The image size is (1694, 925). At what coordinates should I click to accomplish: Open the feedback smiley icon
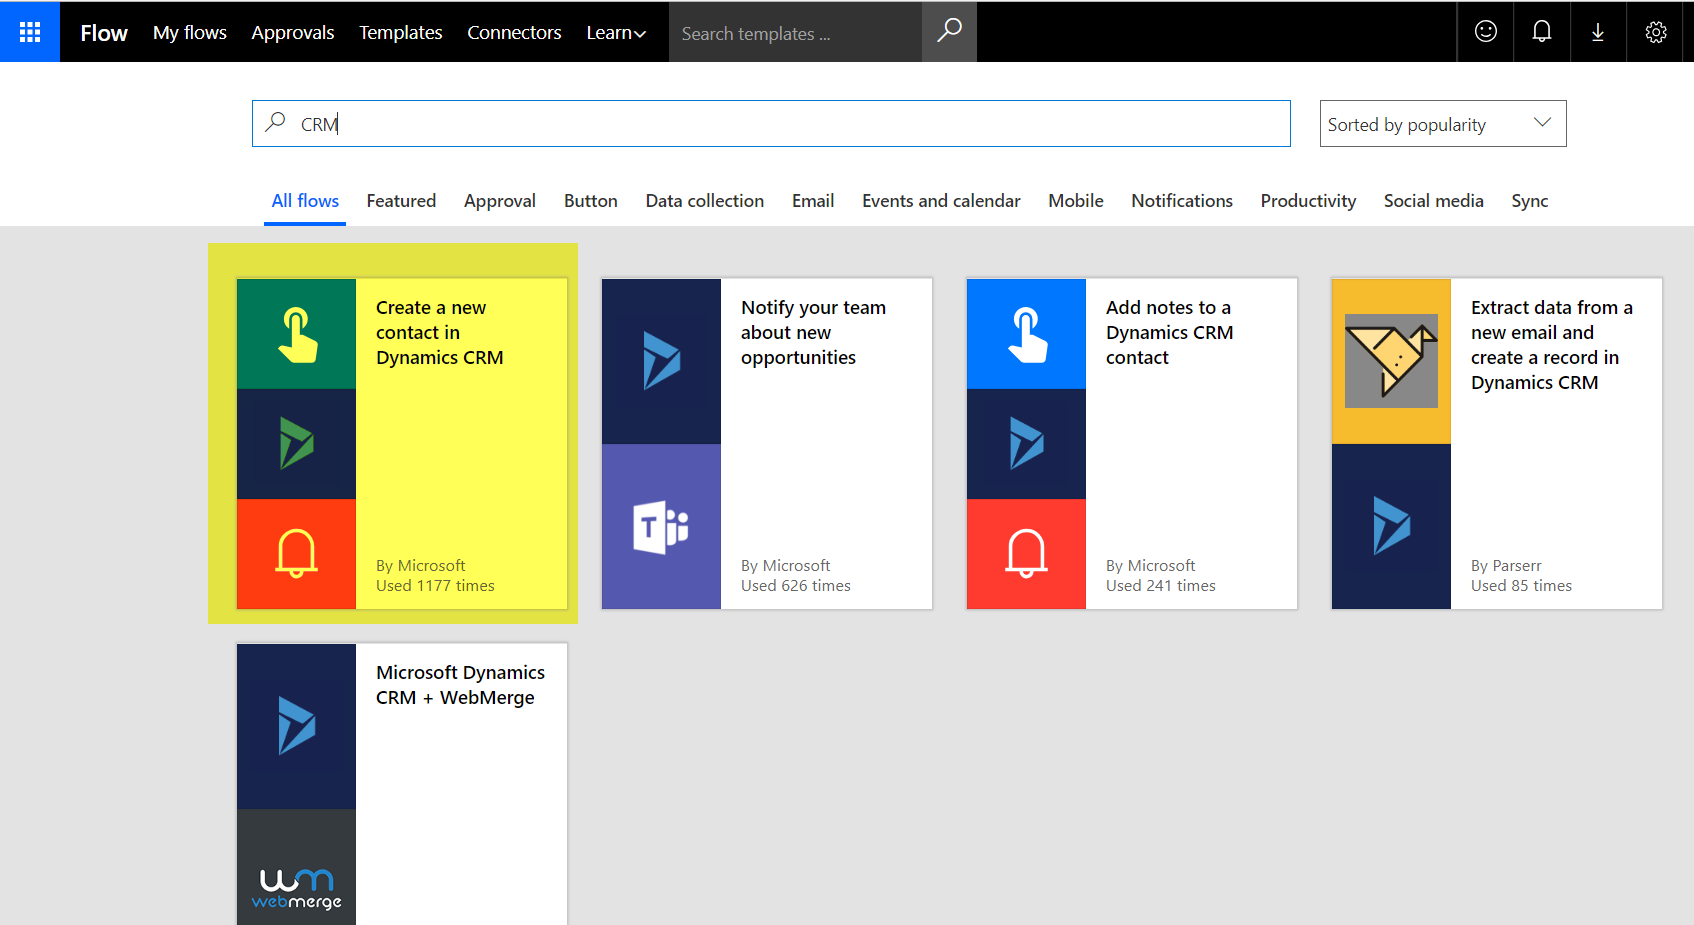pyautogui.click(x=1486, y=32)
